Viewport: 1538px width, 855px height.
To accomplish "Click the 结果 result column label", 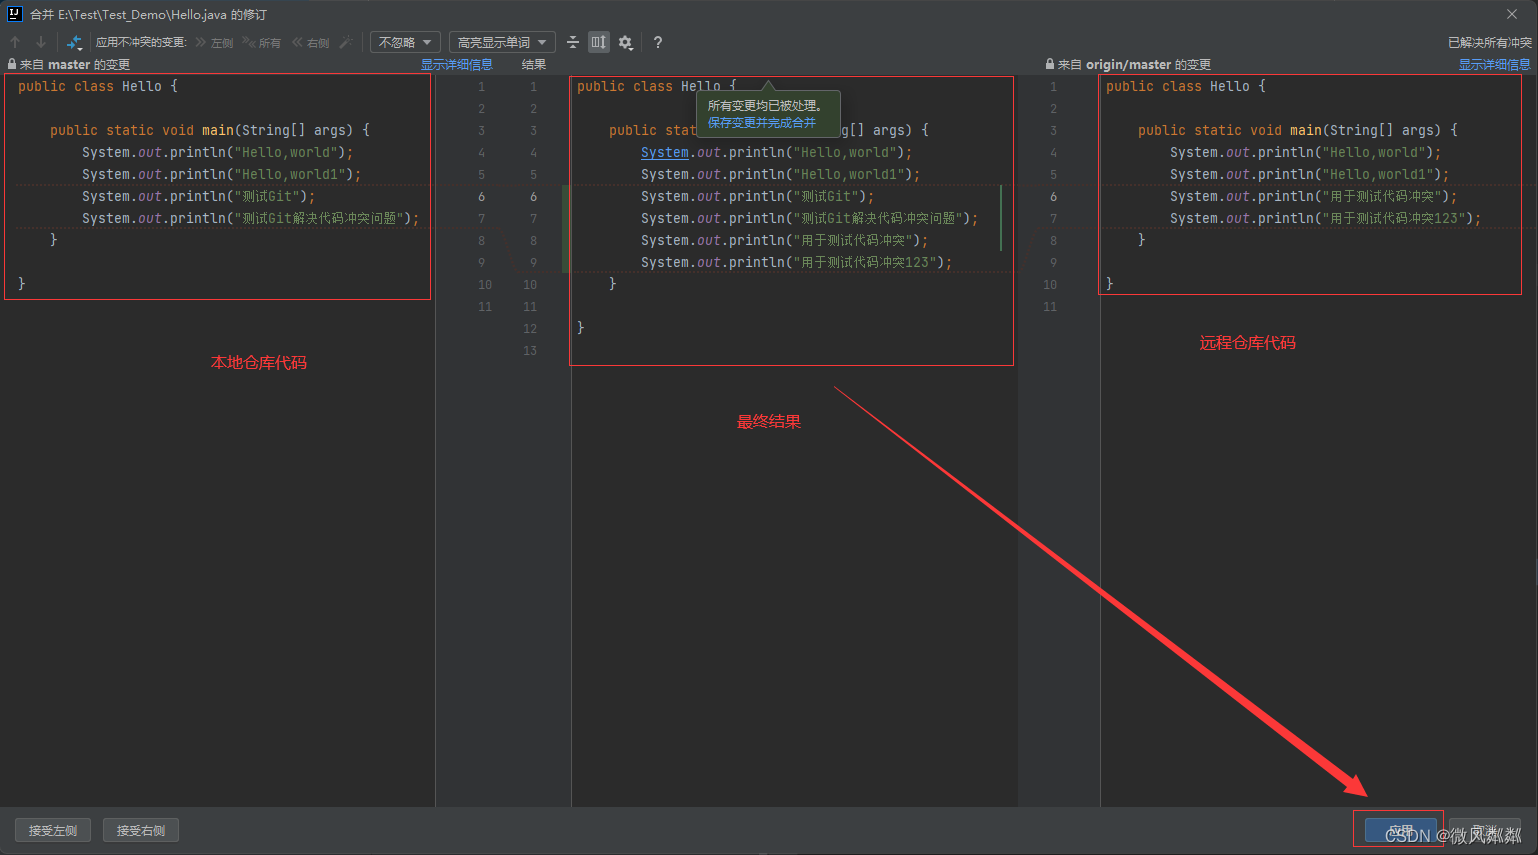I will point(534,64).
